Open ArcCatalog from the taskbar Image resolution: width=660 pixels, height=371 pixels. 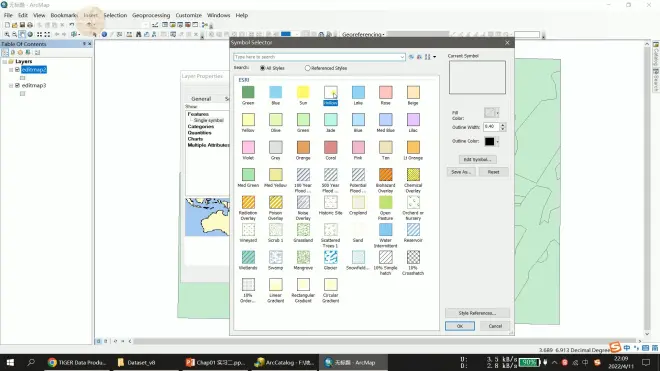[x=285, y=362]
